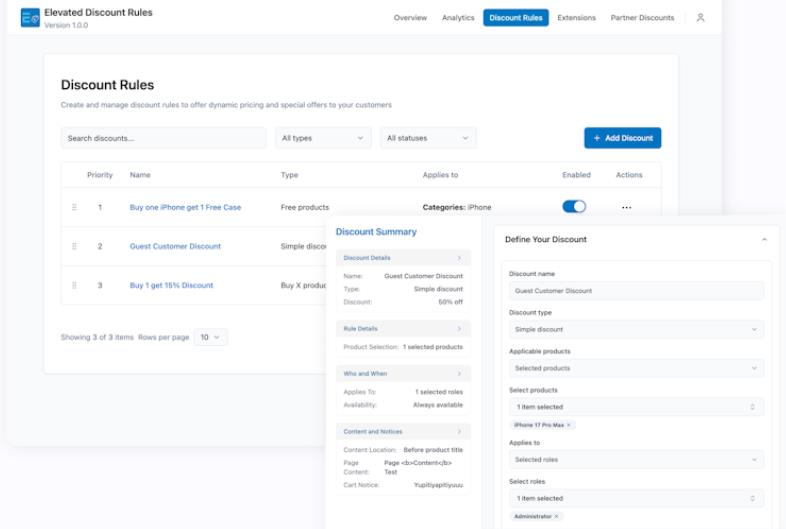This screenshot has height=529, width=786.
Task: Click the Search discounts input field
Action: tap(163, 138)
